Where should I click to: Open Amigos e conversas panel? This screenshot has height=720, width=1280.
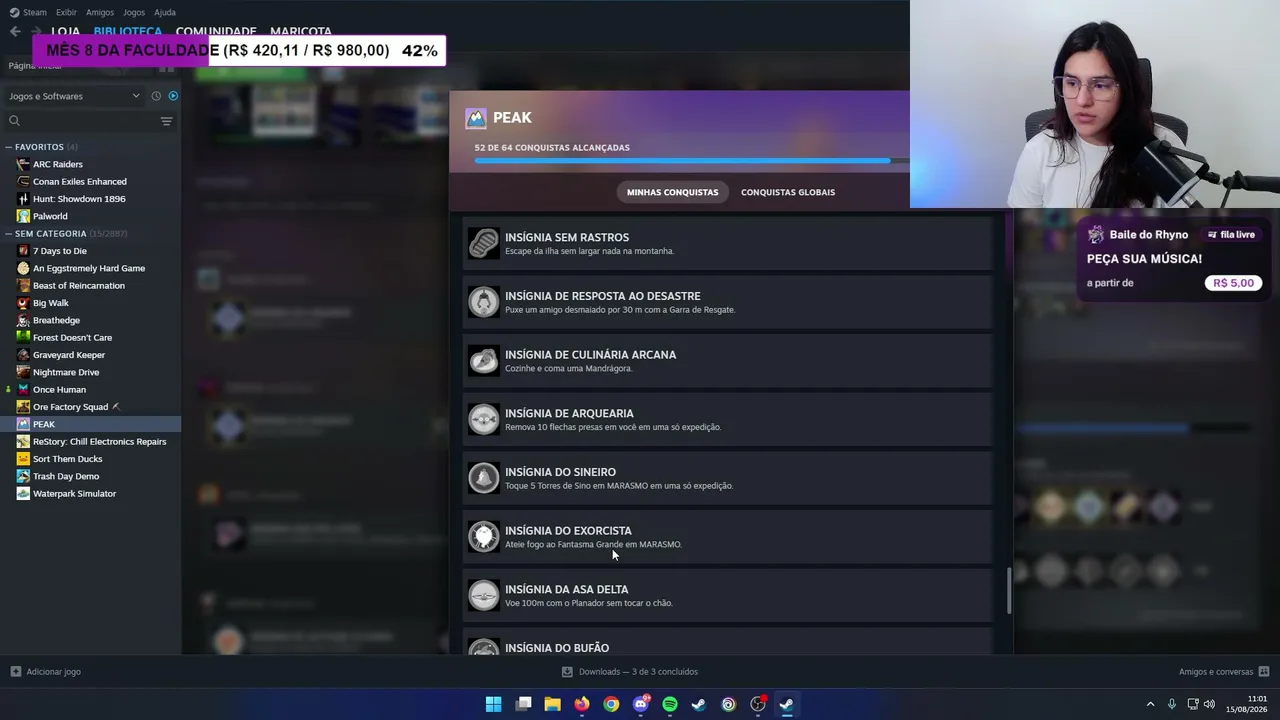tap(1224, 672)
